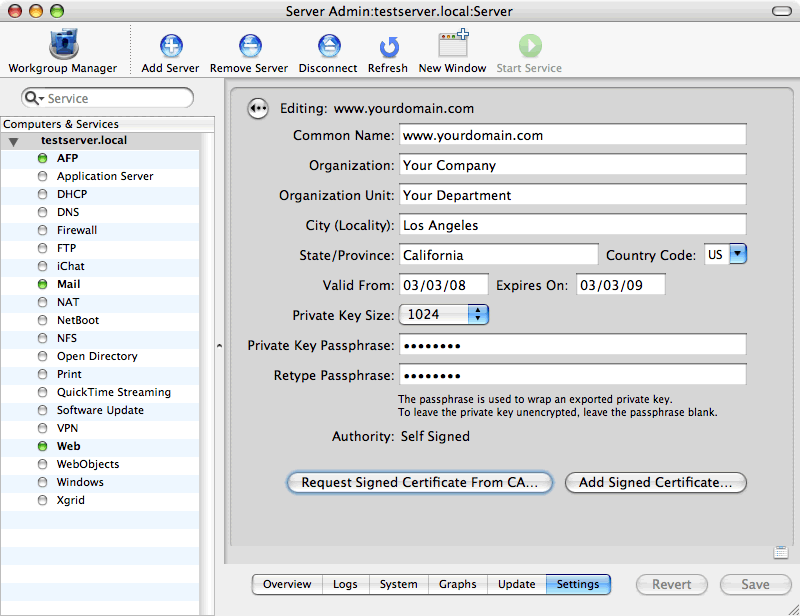Click the City (Locality) field
The width and height of the screenshot is (800, 616).
(x=572, y=225)
